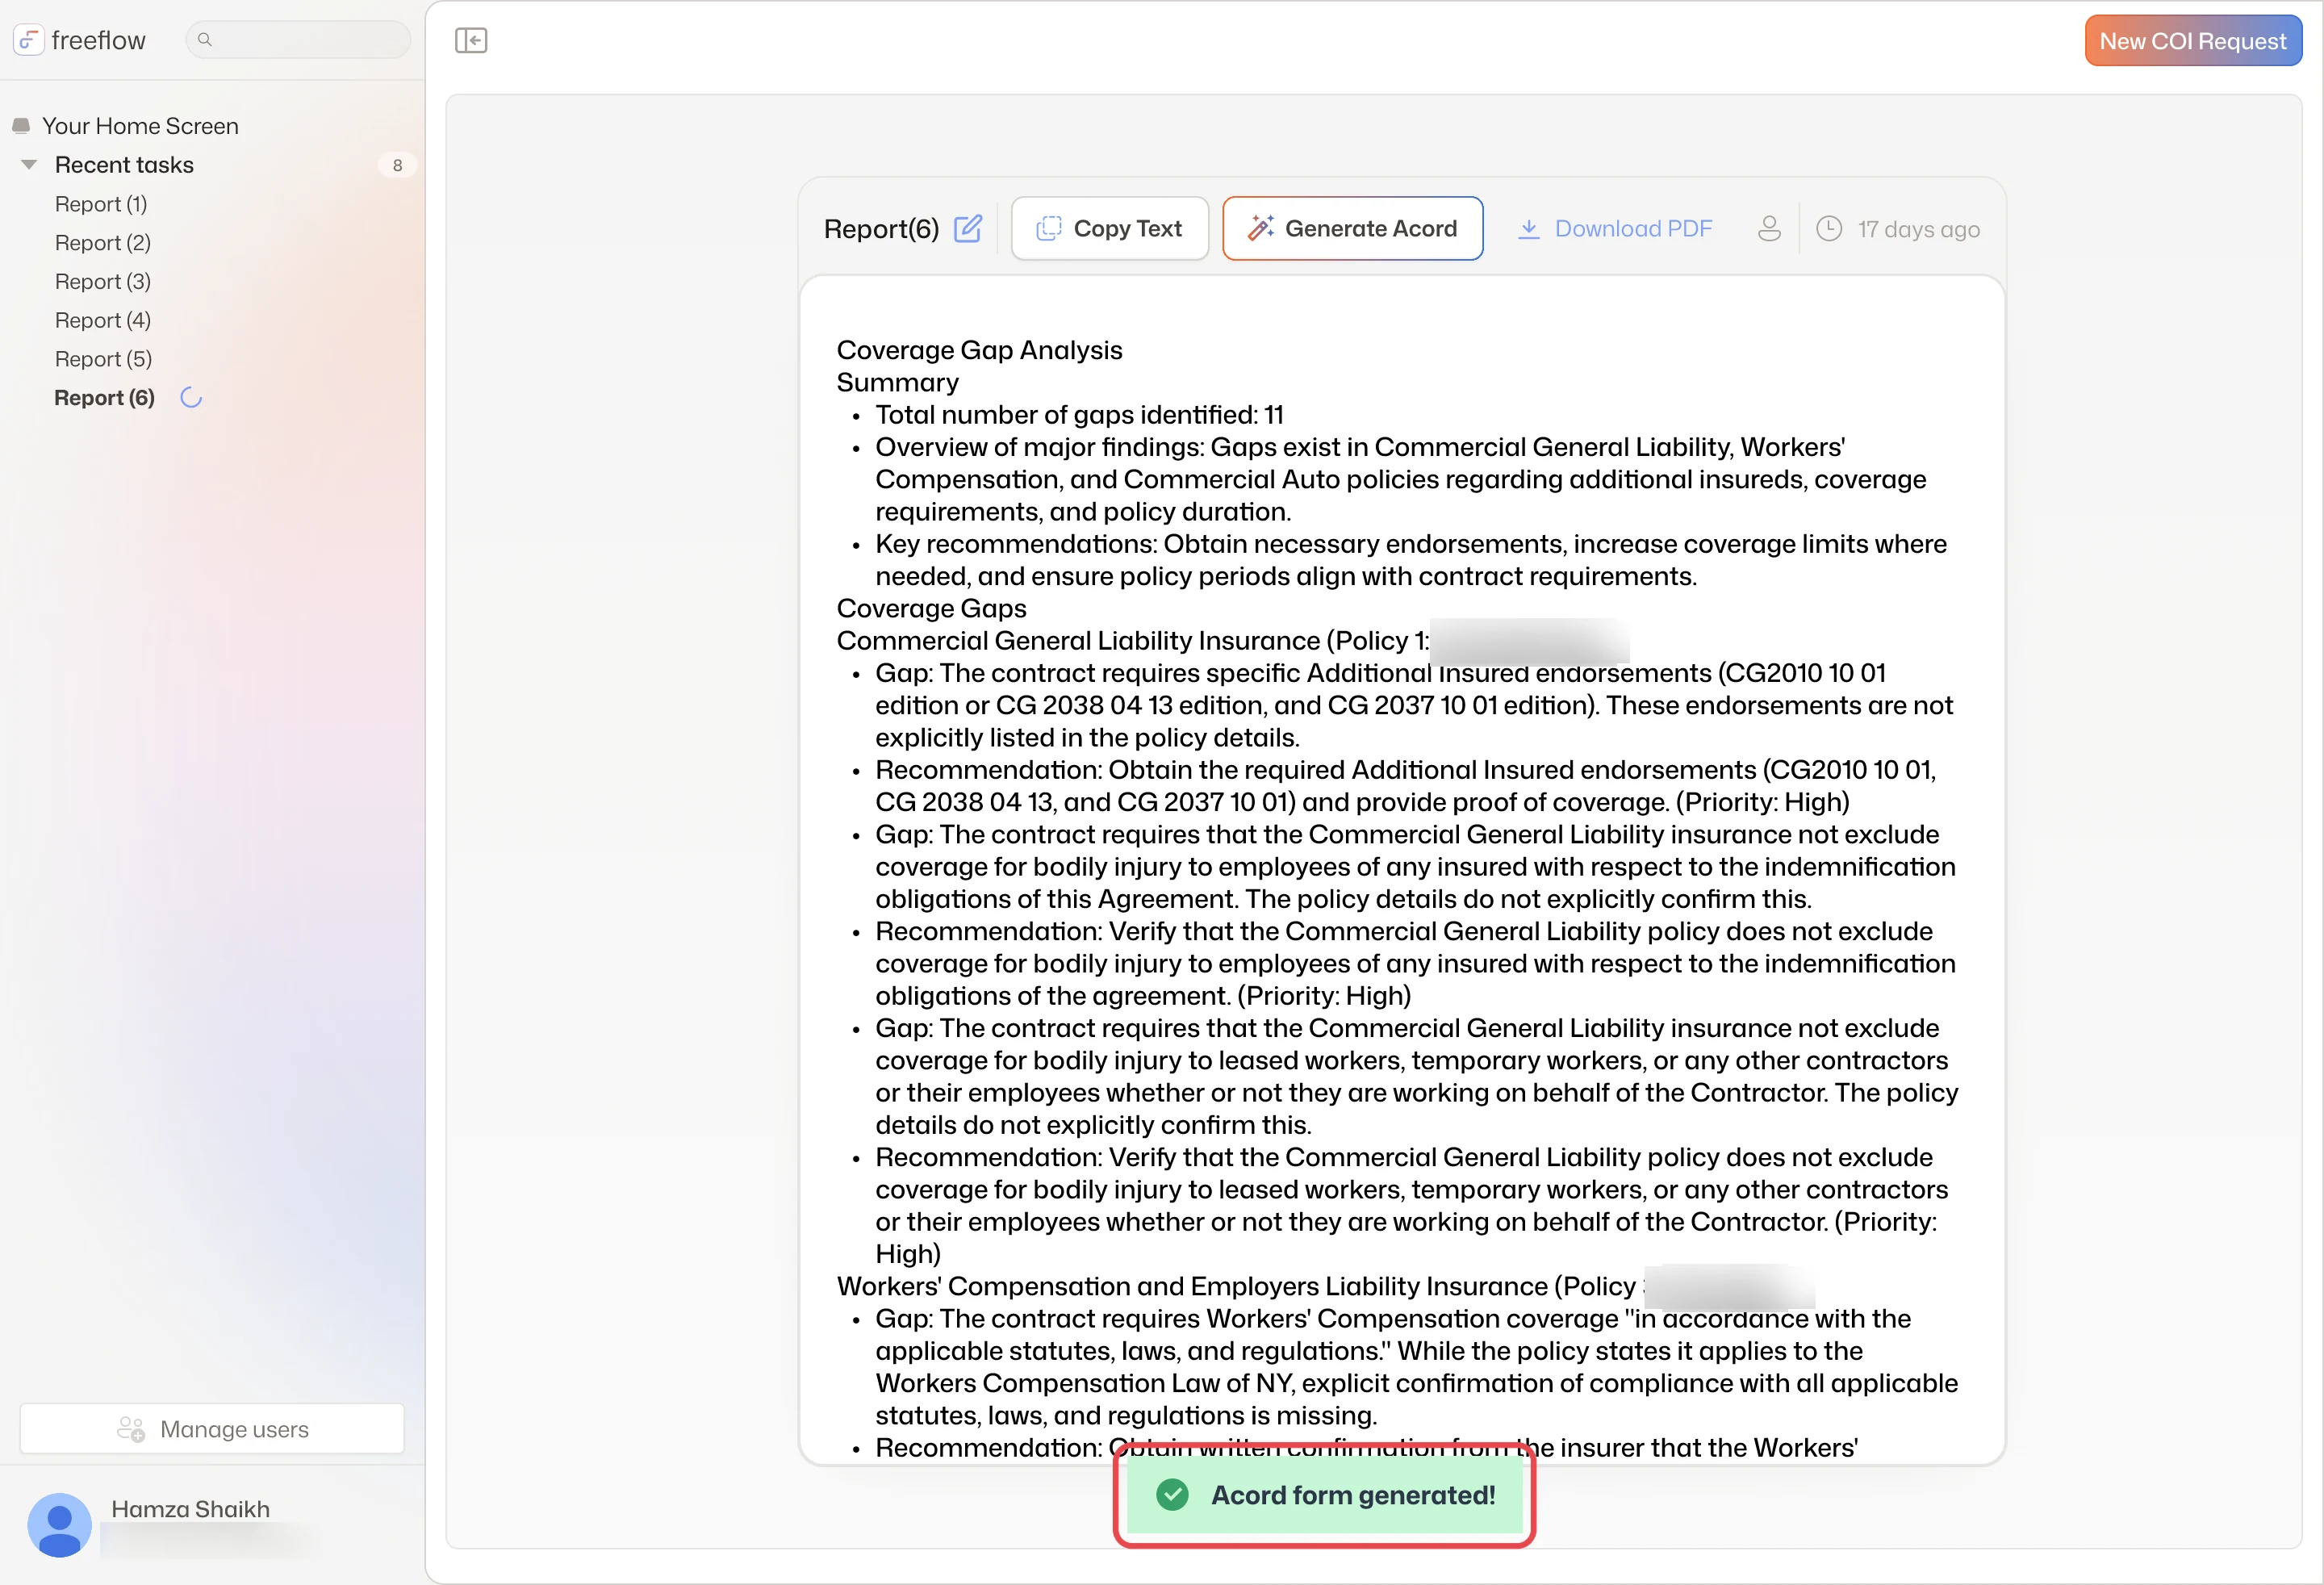The image size is (2324, 1585).
Task: Click the 17 days ago timestamp
Action: coord(1918,230)
